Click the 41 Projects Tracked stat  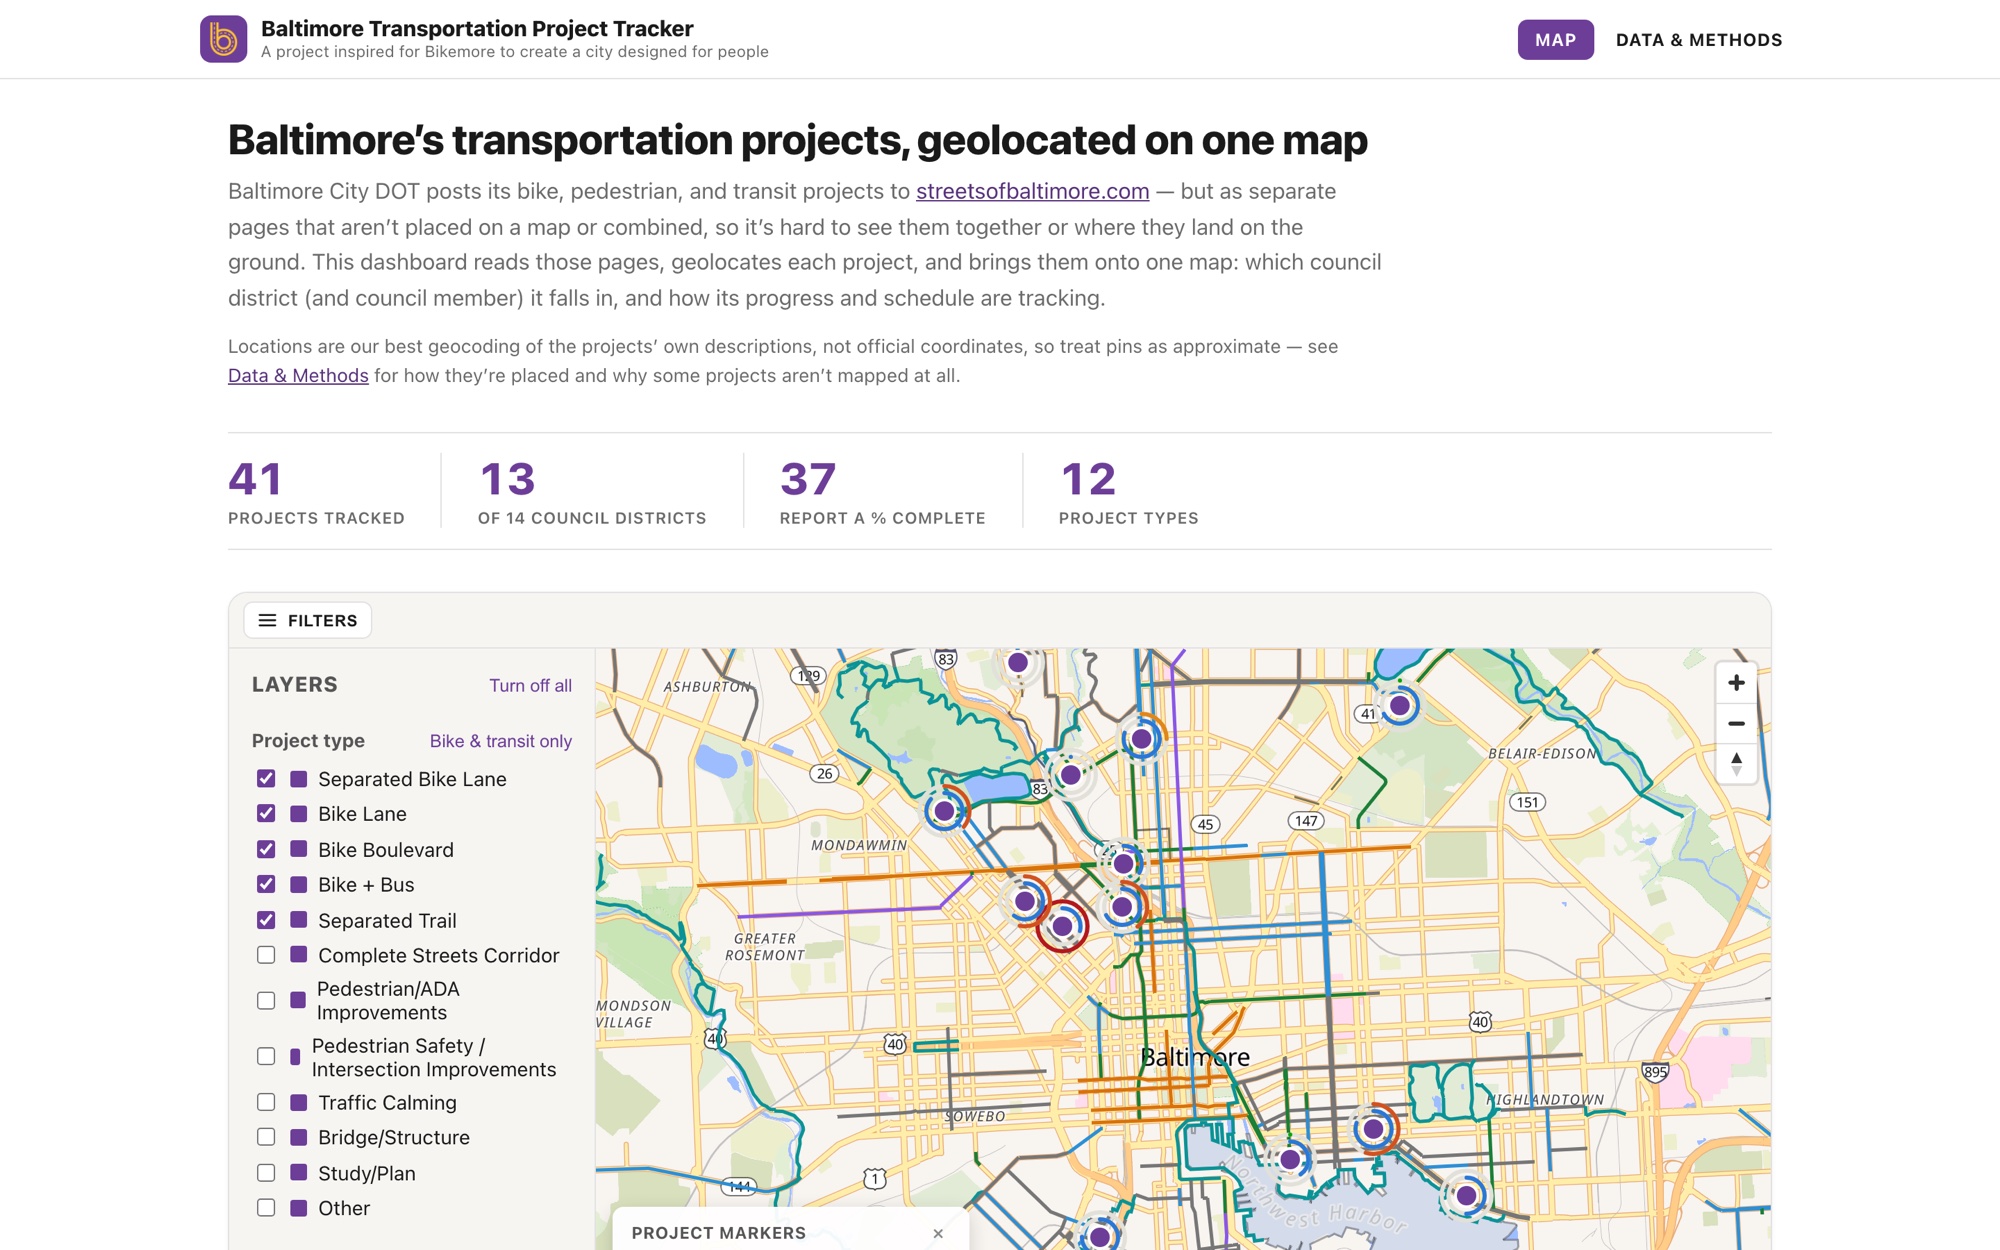316,492
